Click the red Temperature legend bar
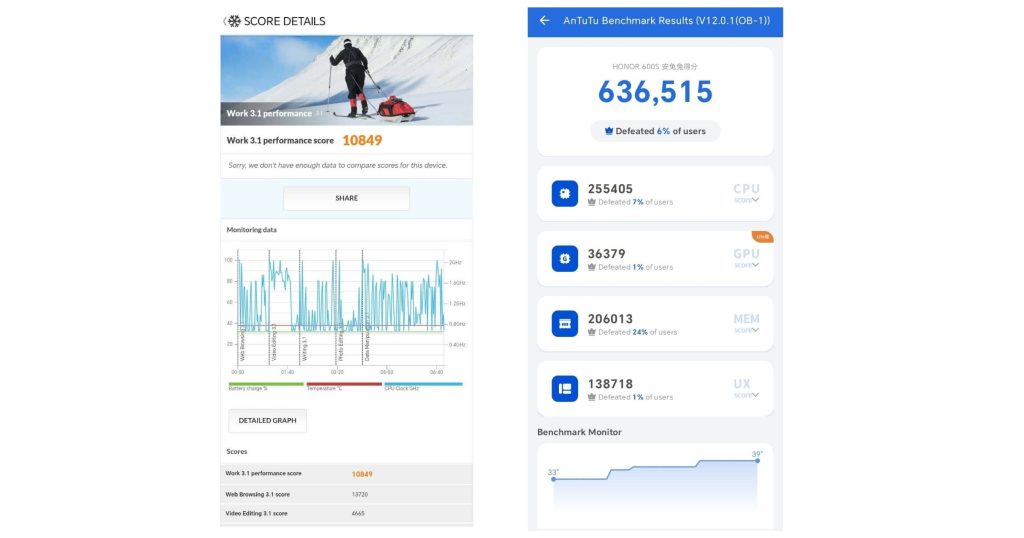Image resolution: width=1024 pixels, height=538 pixels. coord(344,385)
